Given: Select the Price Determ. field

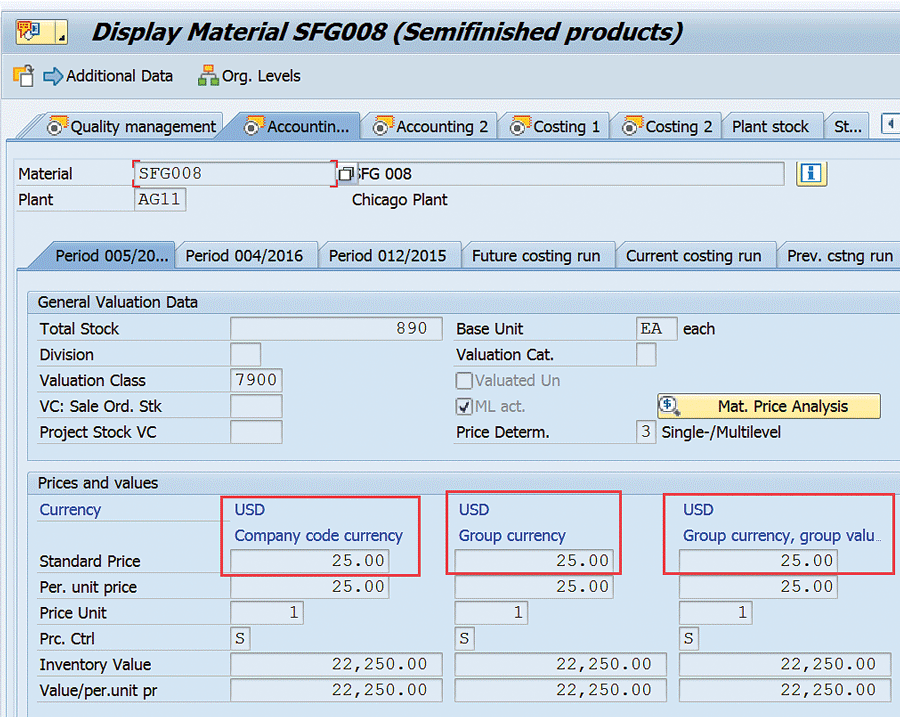Looking at the screenshot, I should [x=646, y=432].
